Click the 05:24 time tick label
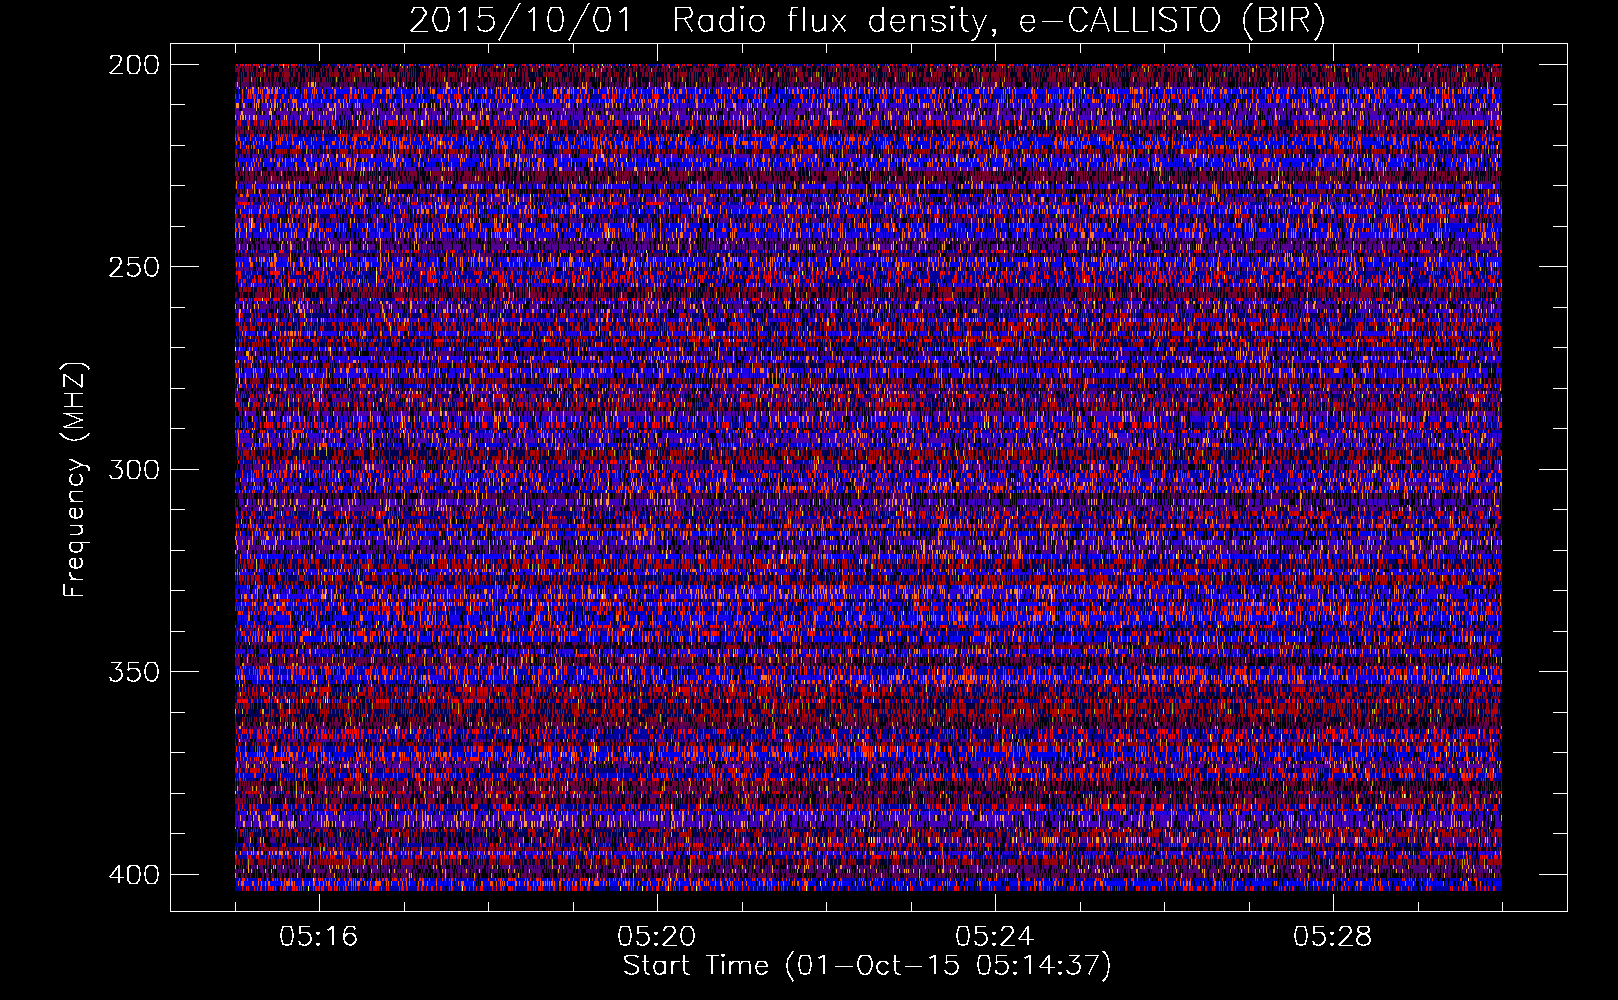 [x=995, y=937]
